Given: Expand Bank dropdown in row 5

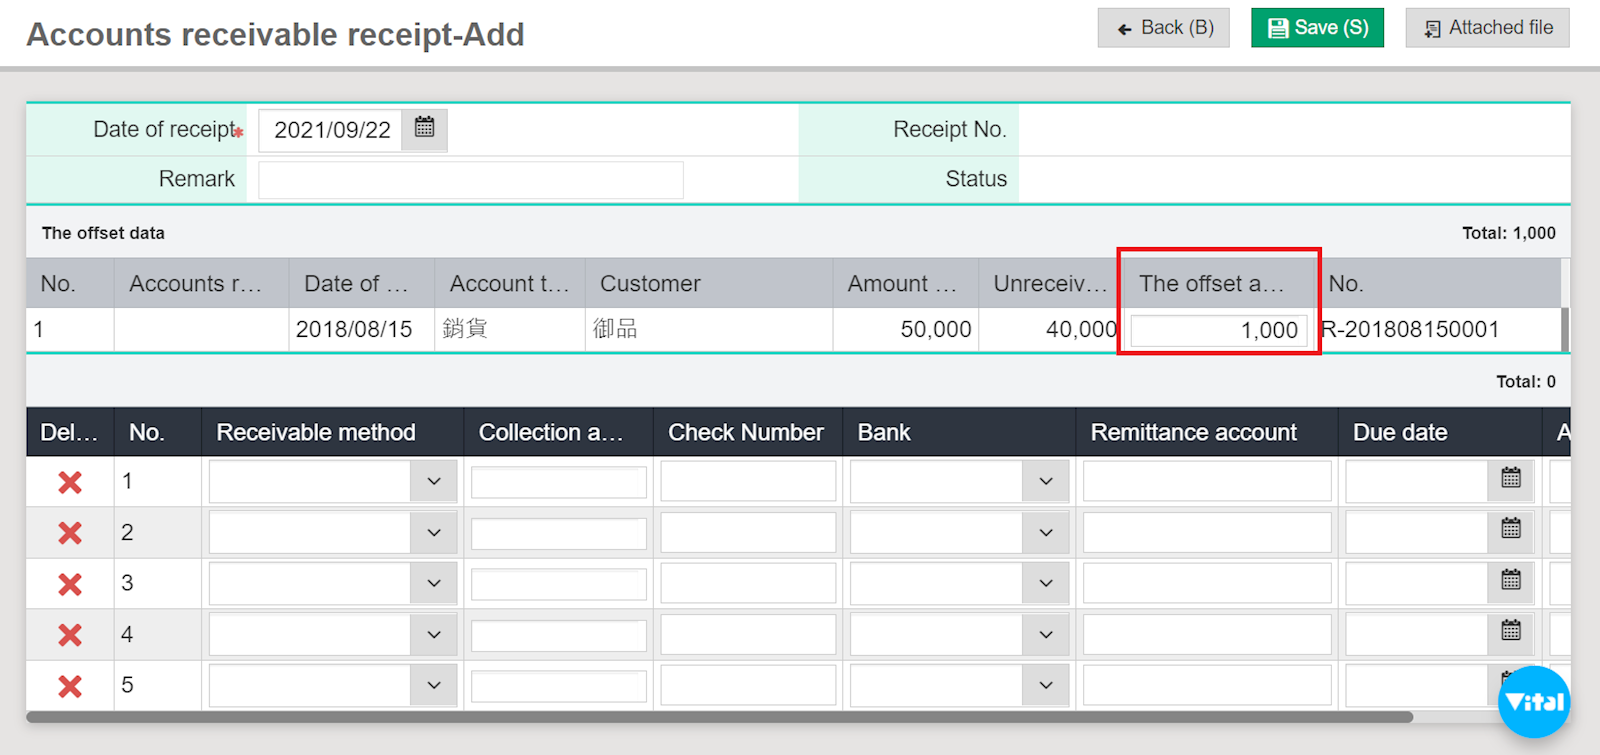Looking at the screenshot, I should (x=1045, y=685).
